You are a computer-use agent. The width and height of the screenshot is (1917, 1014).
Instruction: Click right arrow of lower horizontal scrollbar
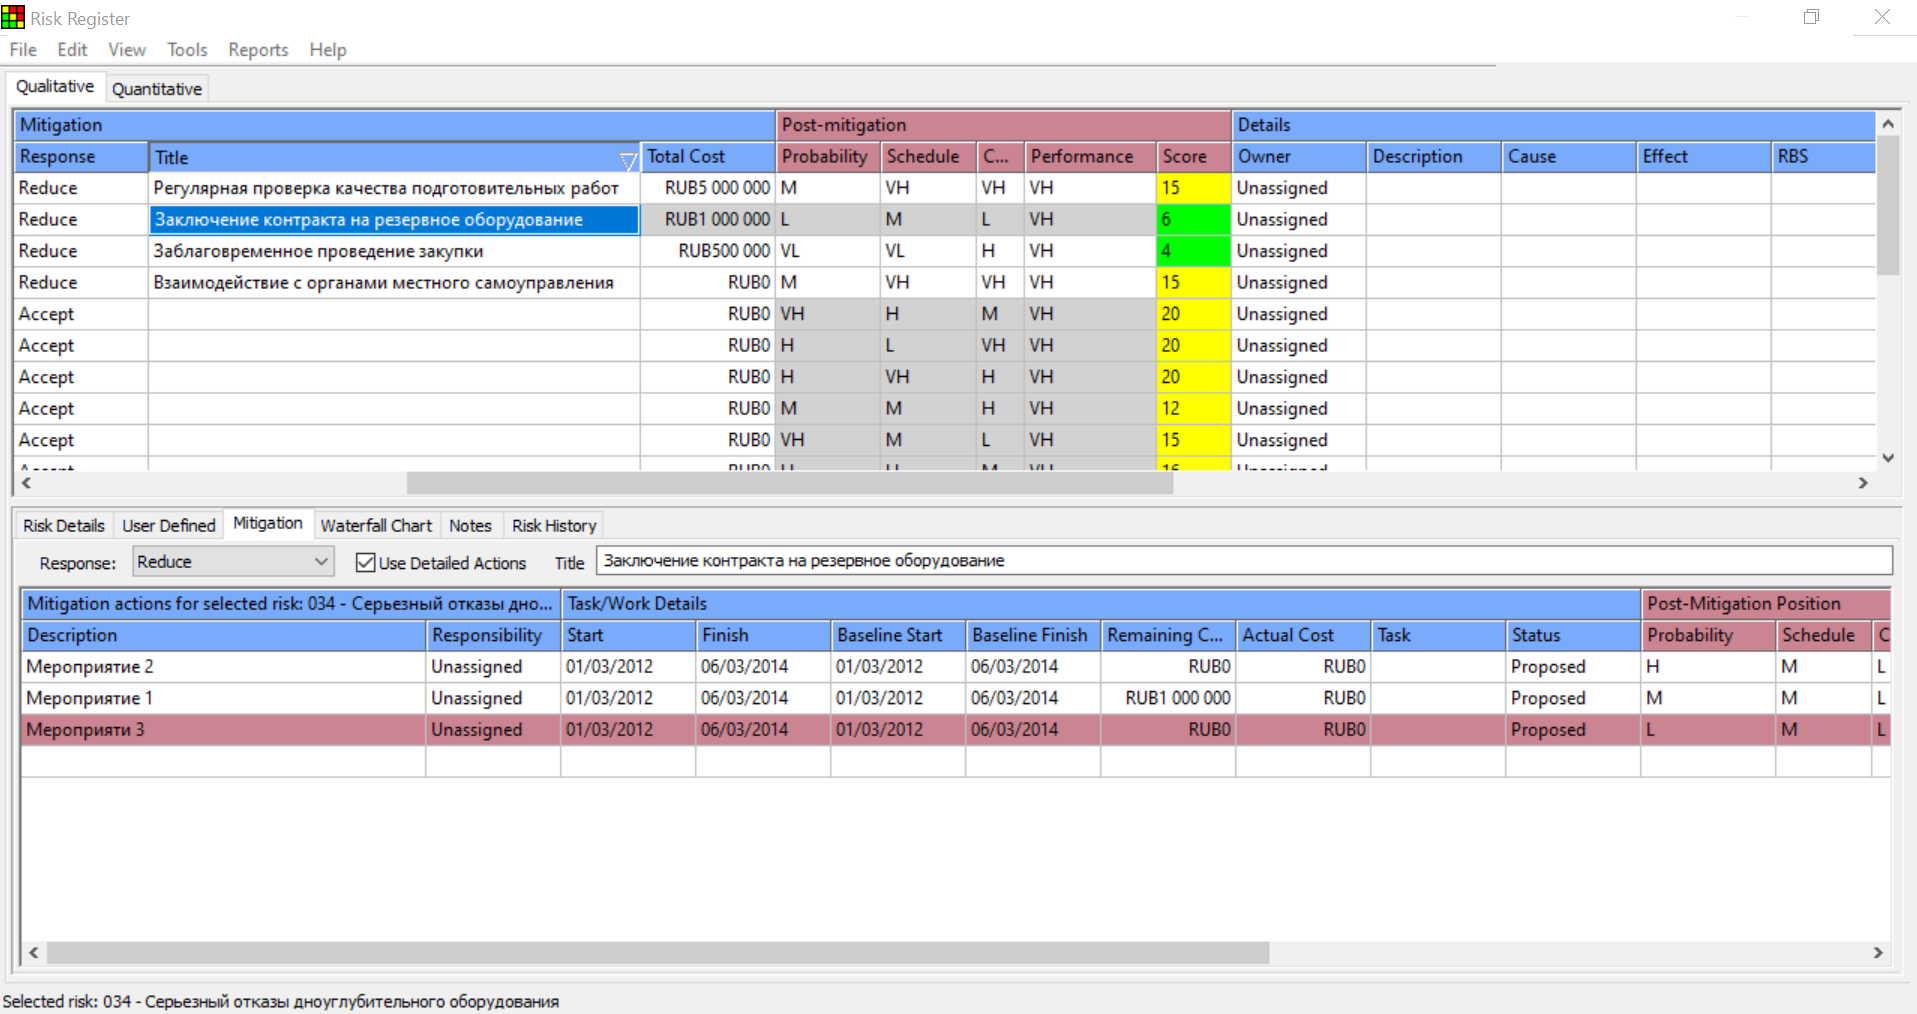coord(1877,953)
